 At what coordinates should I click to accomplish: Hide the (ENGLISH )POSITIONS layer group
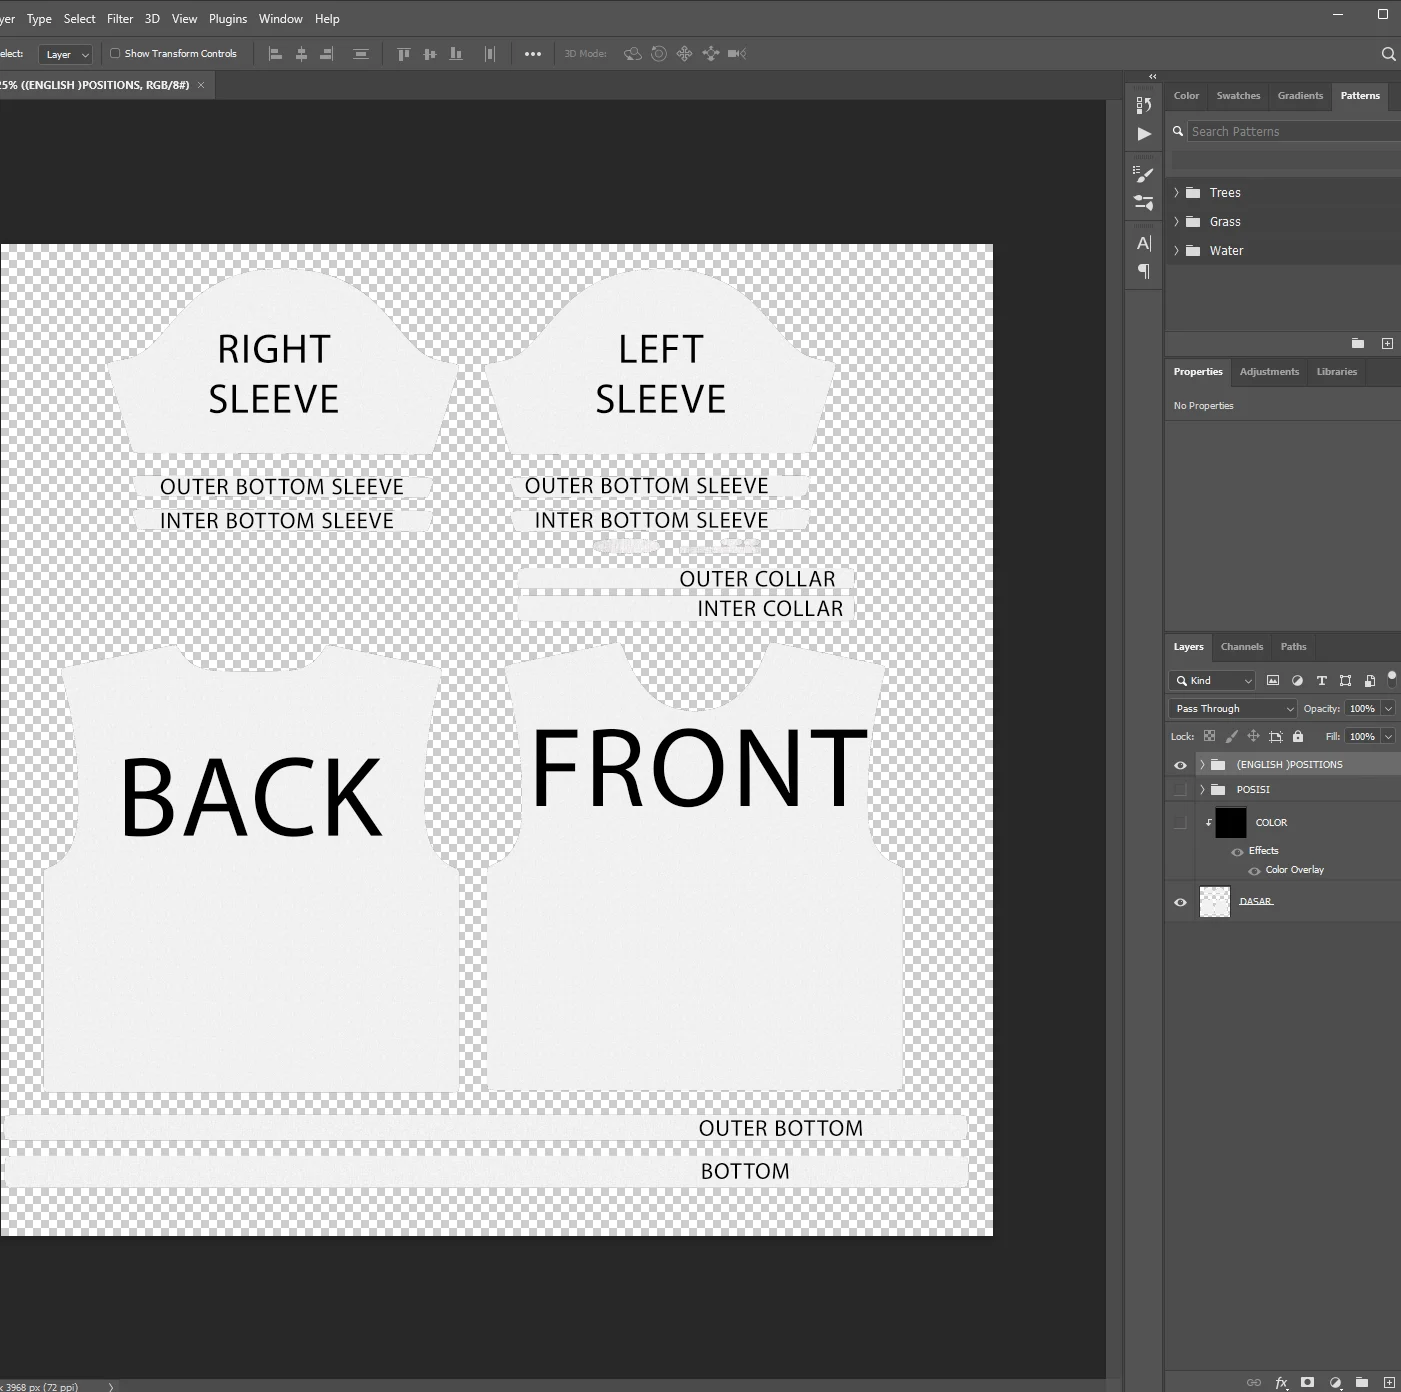point(1180,765)
